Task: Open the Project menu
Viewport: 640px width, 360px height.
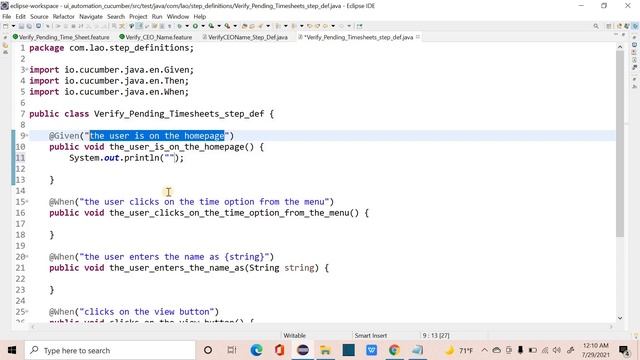Action: click(138, 17)
